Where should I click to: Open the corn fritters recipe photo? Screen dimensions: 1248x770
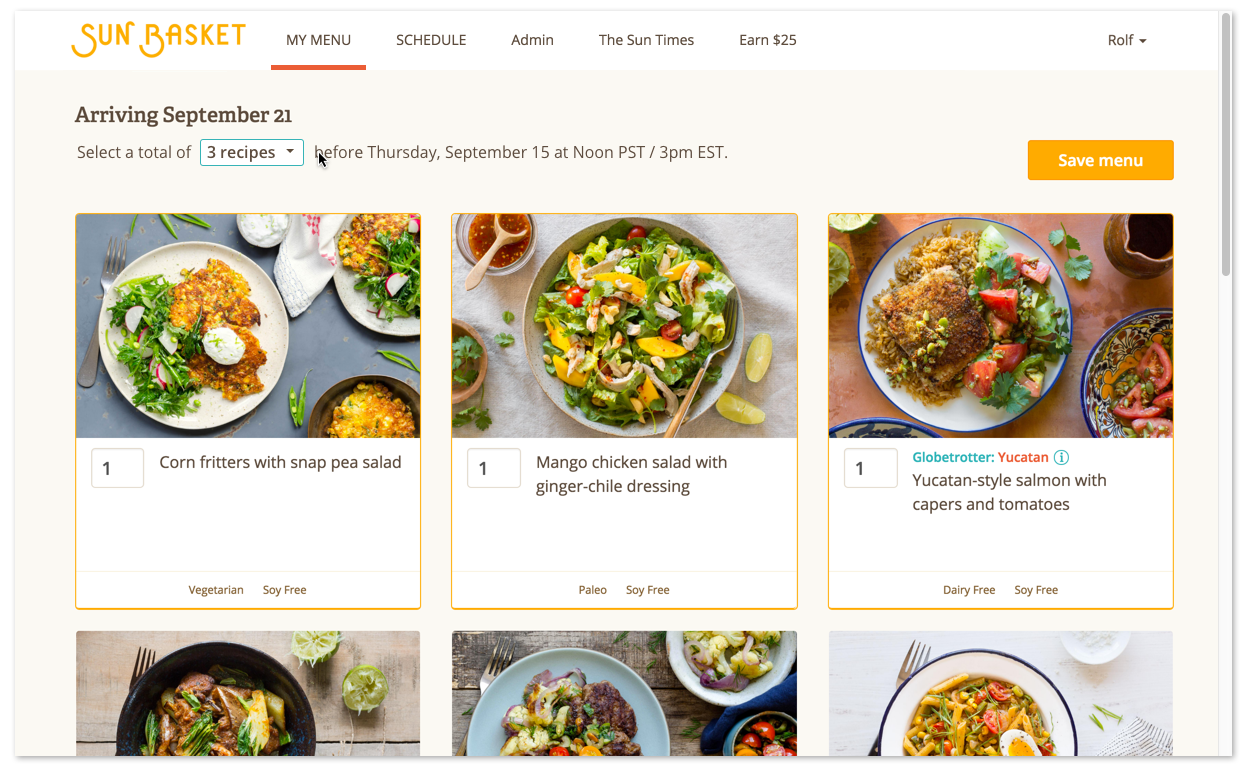pos(248,326)
